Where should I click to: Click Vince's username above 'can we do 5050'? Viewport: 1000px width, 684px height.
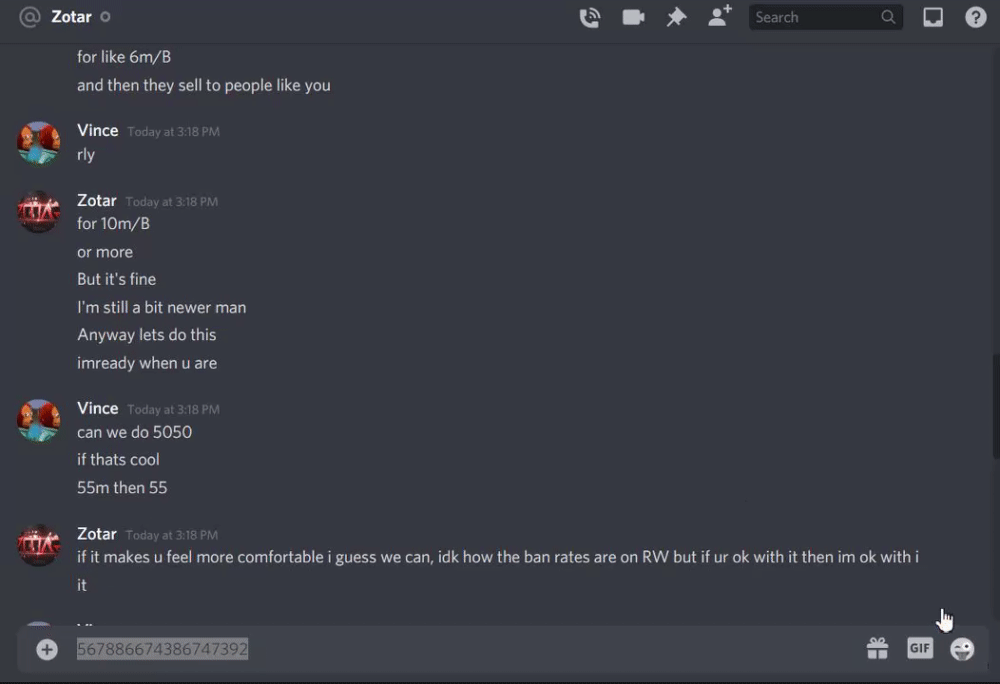(98, 409)
